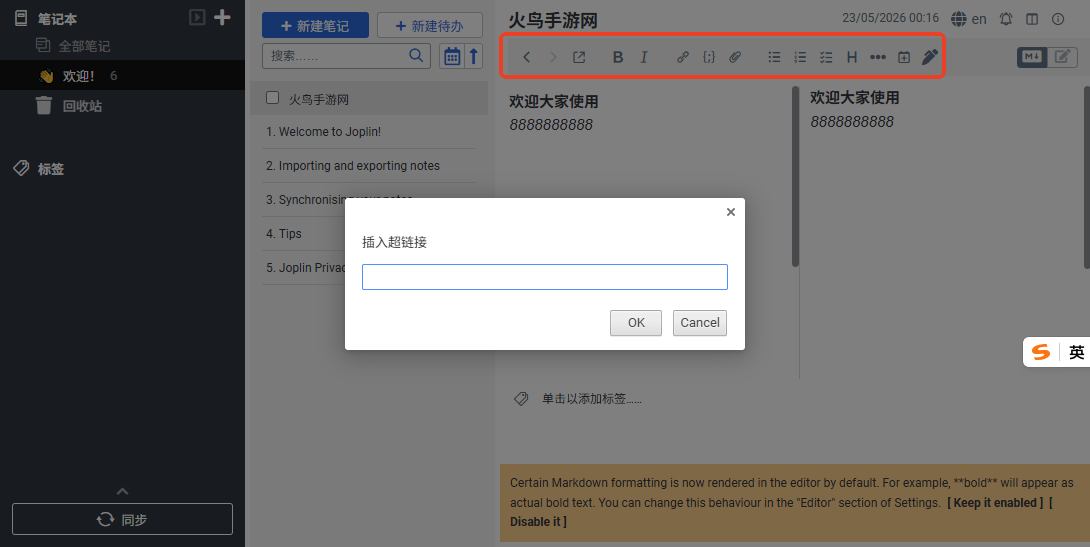Viewport: 1090px width, 547px height.
Task: Click the rendered viewer pane scrollbar
Action: (x=1087, y=177)
